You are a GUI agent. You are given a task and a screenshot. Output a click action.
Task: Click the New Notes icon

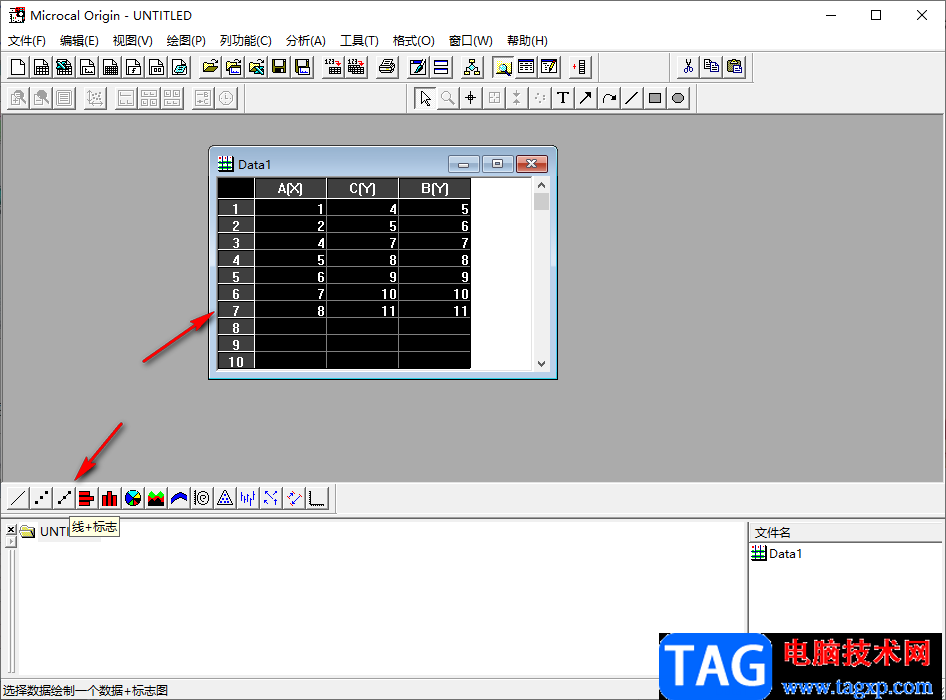pyautogui.click(x=179, y=67)
